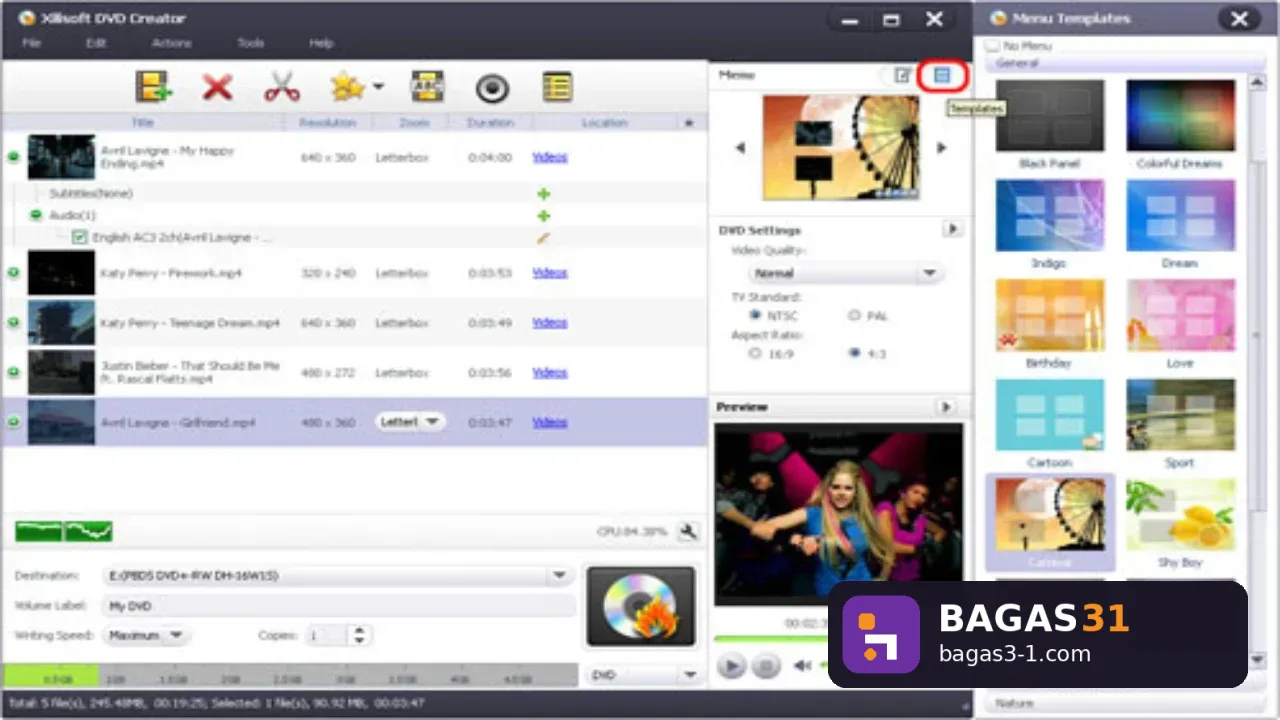Open Videos link for Justin Bieber row
The image size is (1280, 720).
[550, 372]
